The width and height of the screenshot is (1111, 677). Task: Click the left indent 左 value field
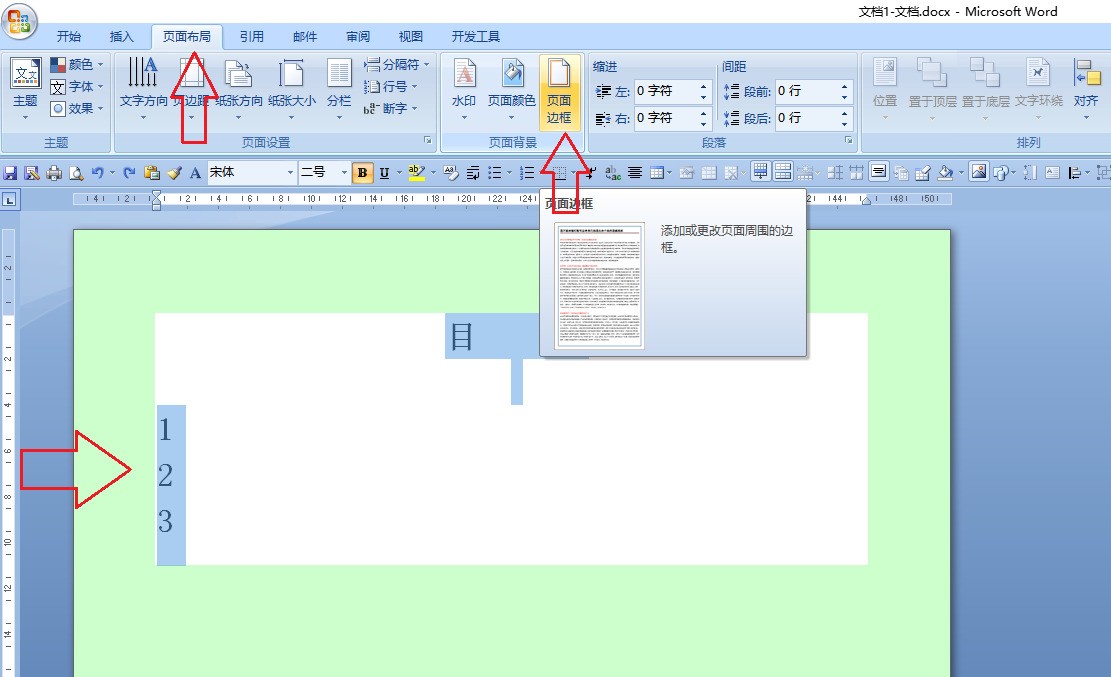tap(665, 91)
